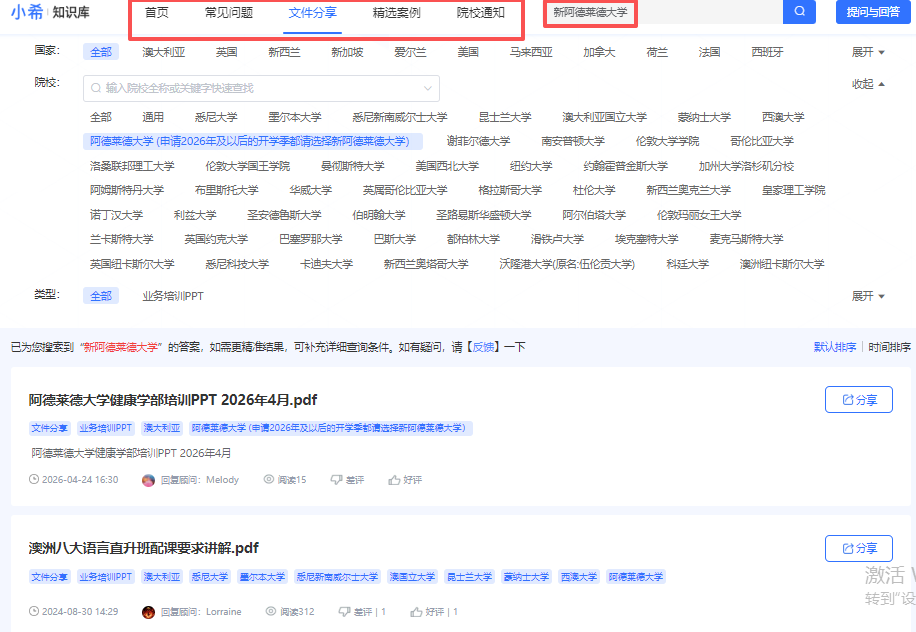Choose 西澳大学 in the 院校 filter list
The image size is (916, 632).
[x=783, y=117]
